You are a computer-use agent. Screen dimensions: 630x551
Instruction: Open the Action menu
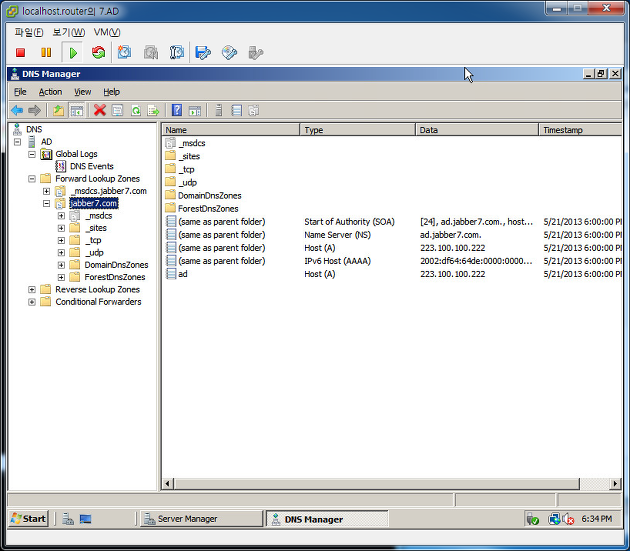(50, 92)
